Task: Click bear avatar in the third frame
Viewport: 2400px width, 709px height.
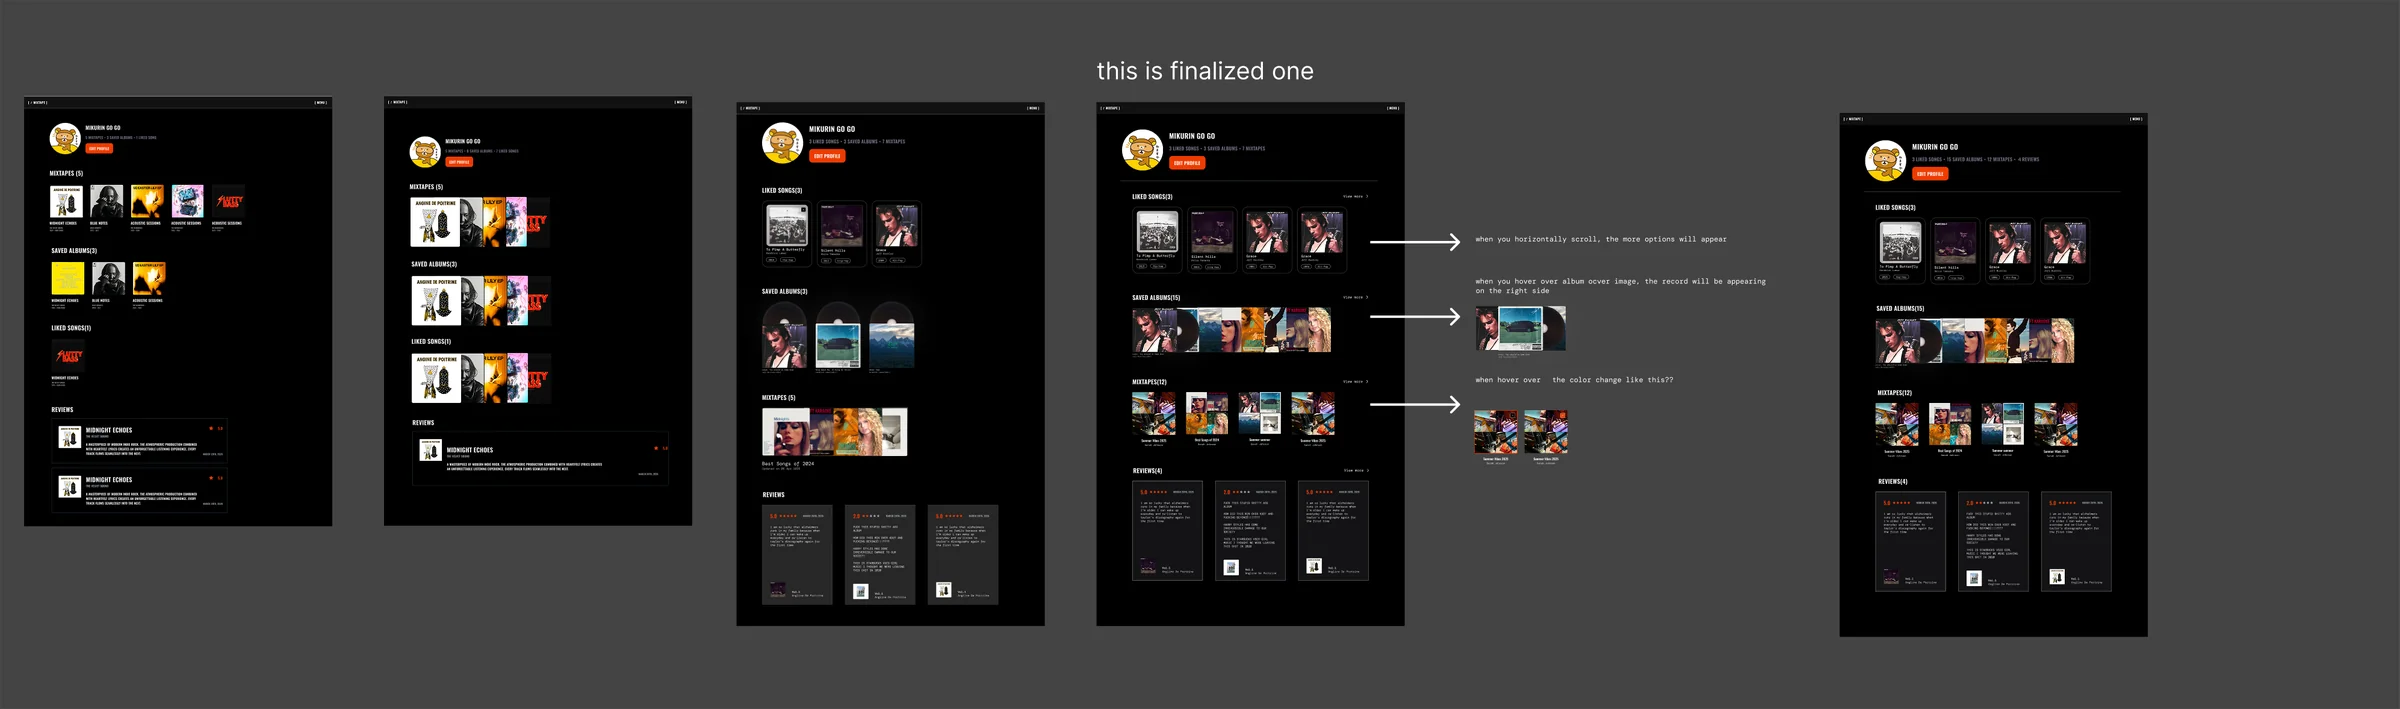Action: pos(782,143)
